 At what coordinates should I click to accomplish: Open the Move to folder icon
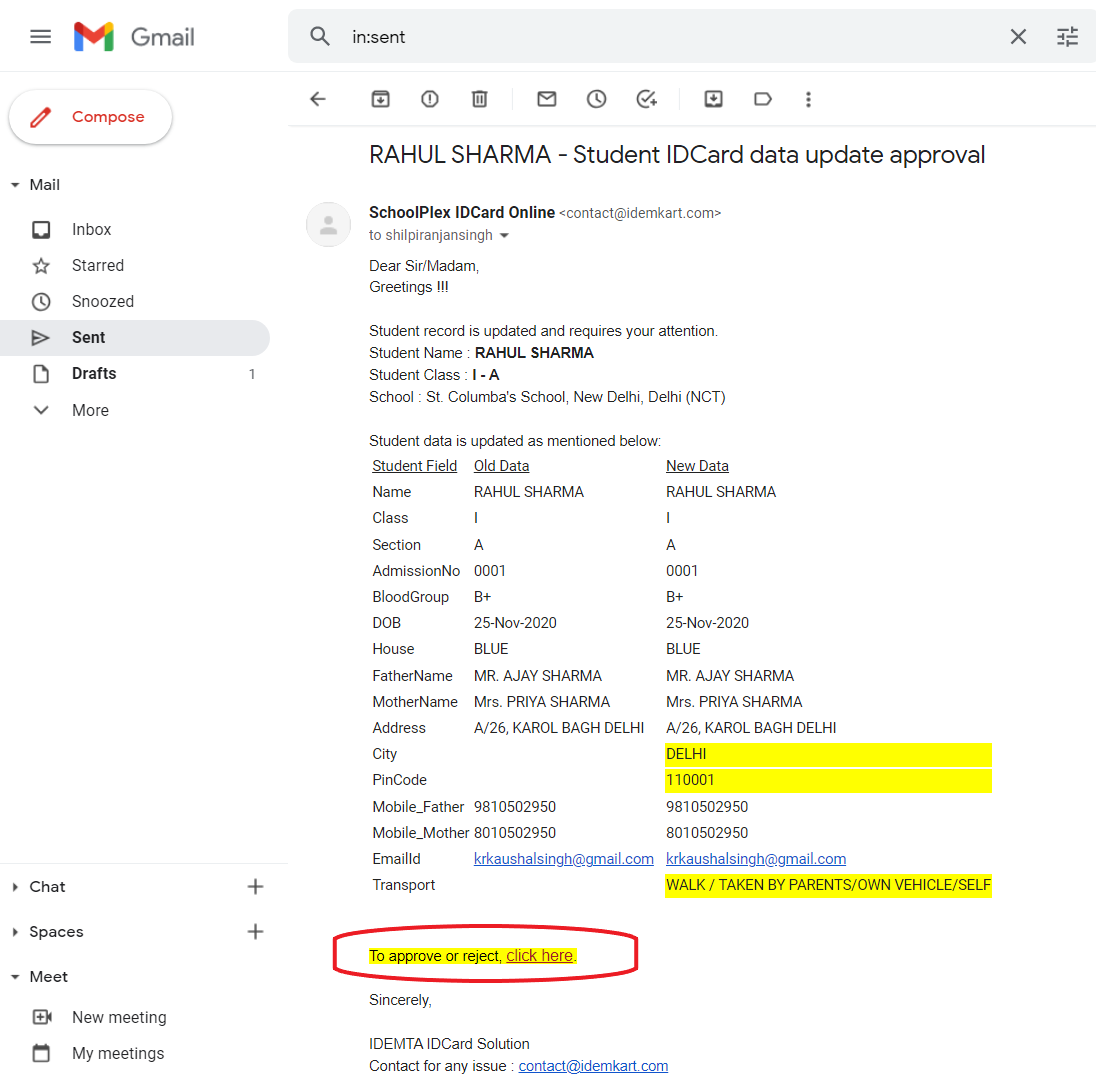coord(713,99)
